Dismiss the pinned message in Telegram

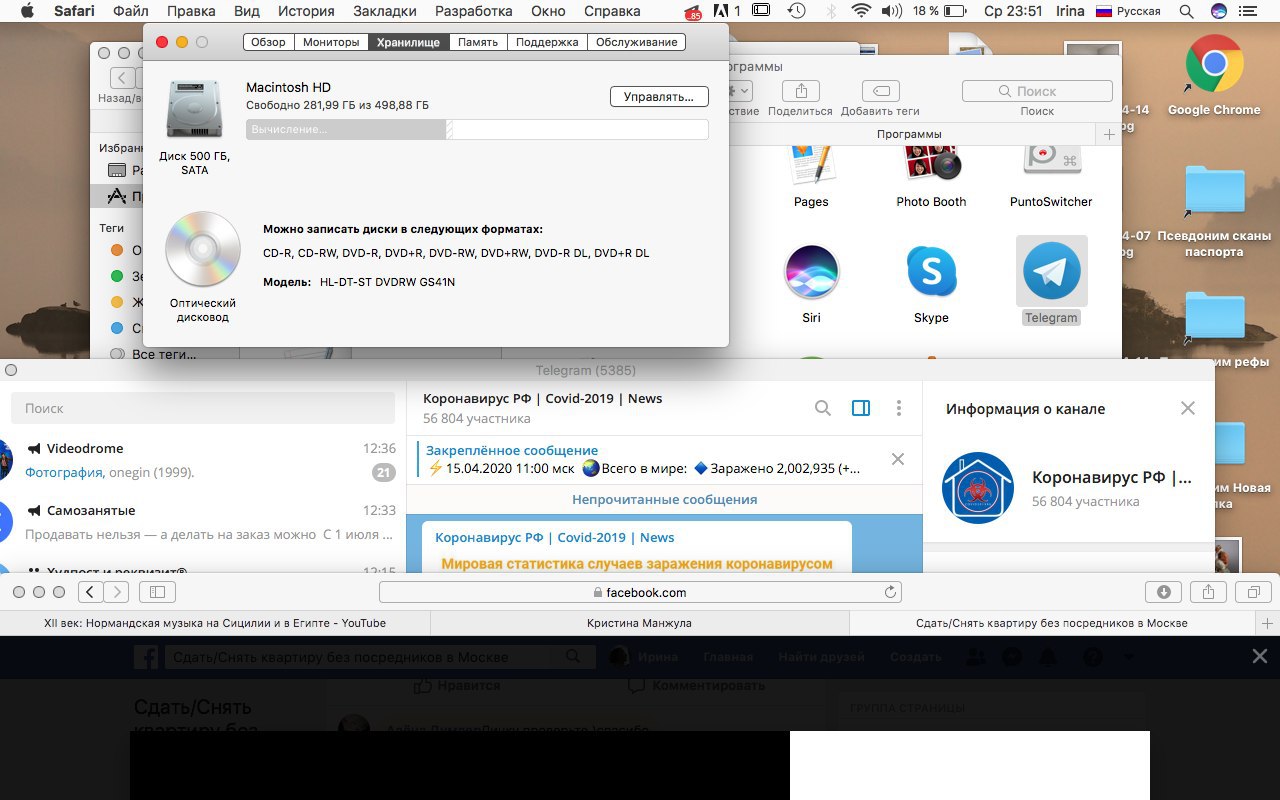897,459
